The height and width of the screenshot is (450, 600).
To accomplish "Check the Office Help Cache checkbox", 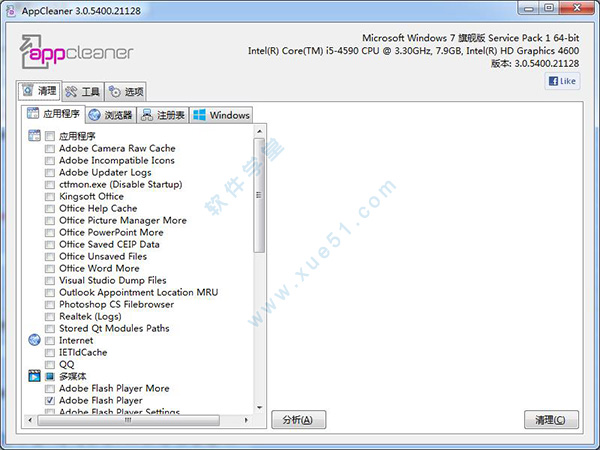I will click(x=50, y=208).
